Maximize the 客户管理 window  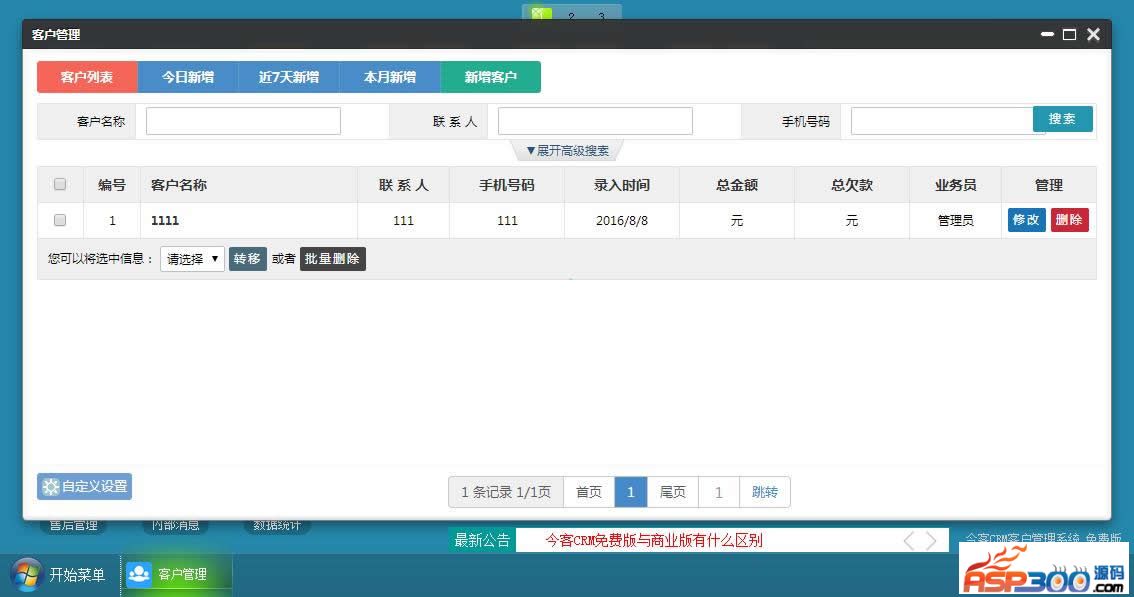click(1069, 34)
